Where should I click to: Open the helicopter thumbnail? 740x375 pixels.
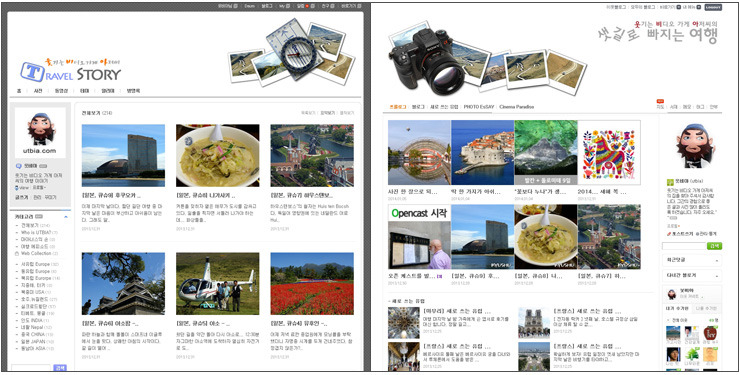pos(218,283)
